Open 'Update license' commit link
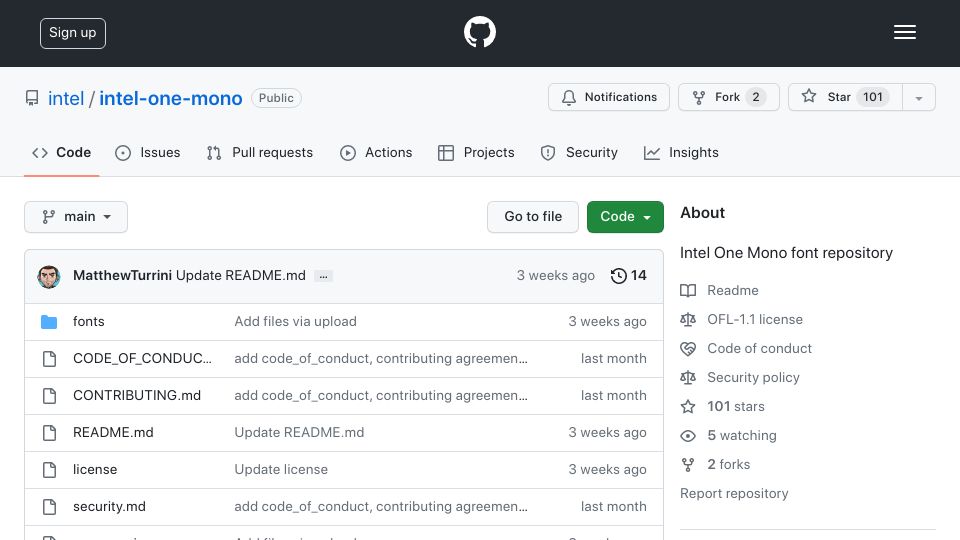960x540 pixels. (281, 470)
